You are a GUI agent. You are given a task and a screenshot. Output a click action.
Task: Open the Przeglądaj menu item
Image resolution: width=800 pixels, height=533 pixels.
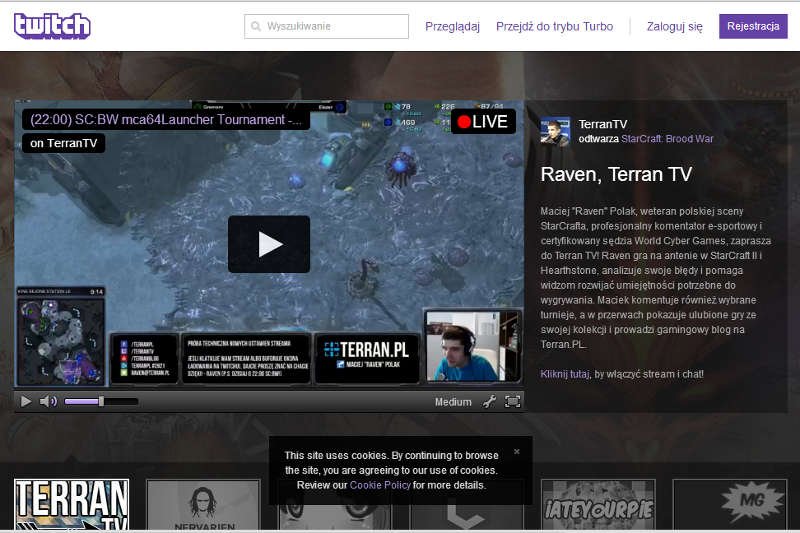452,27
